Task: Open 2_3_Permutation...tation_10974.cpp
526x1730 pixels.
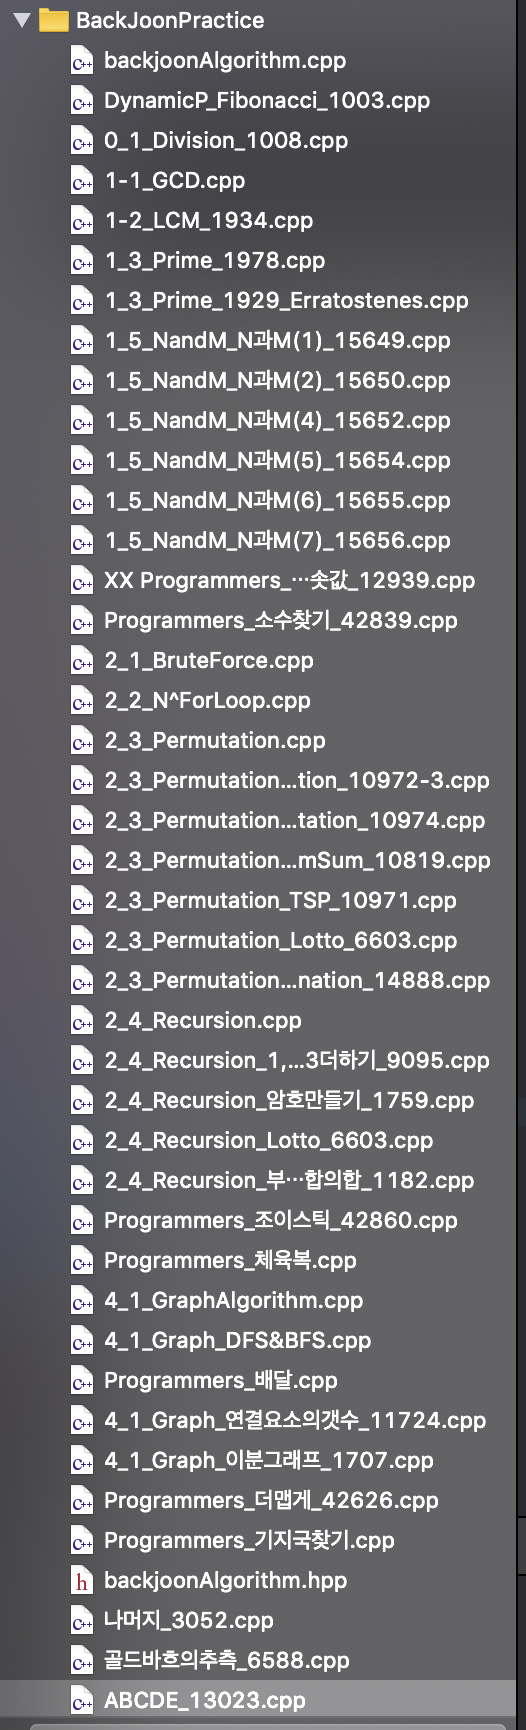Action: point(295,821)
